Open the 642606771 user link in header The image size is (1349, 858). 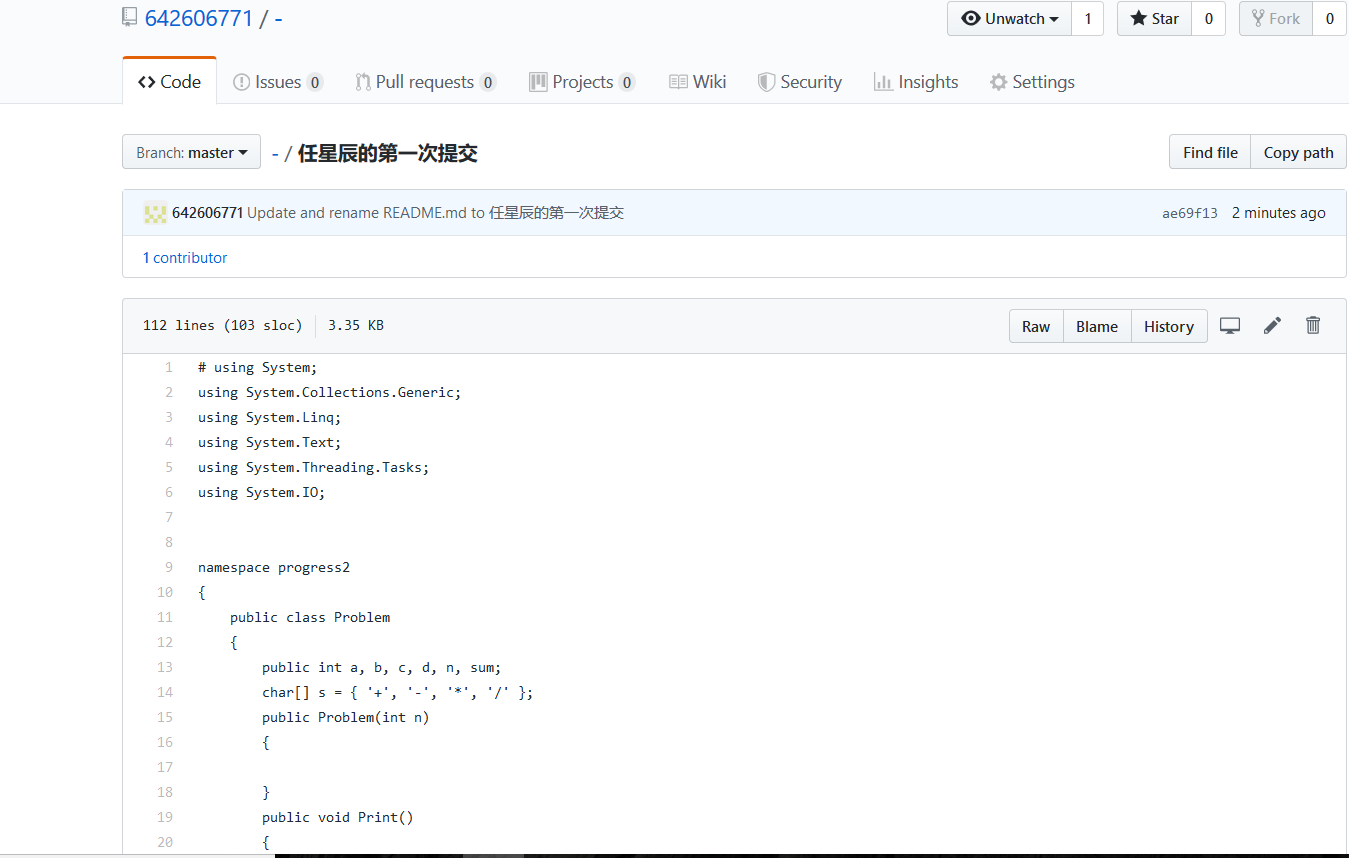[199, 18]
